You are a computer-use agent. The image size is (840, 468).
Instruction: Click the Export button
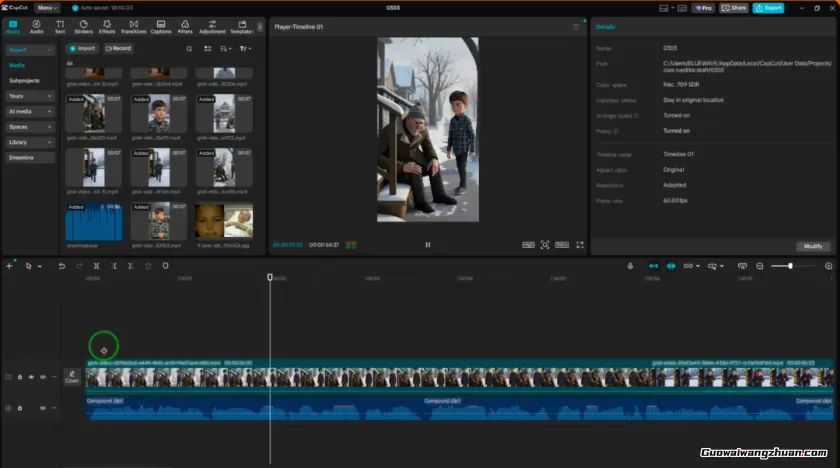(x=768, y=7)
